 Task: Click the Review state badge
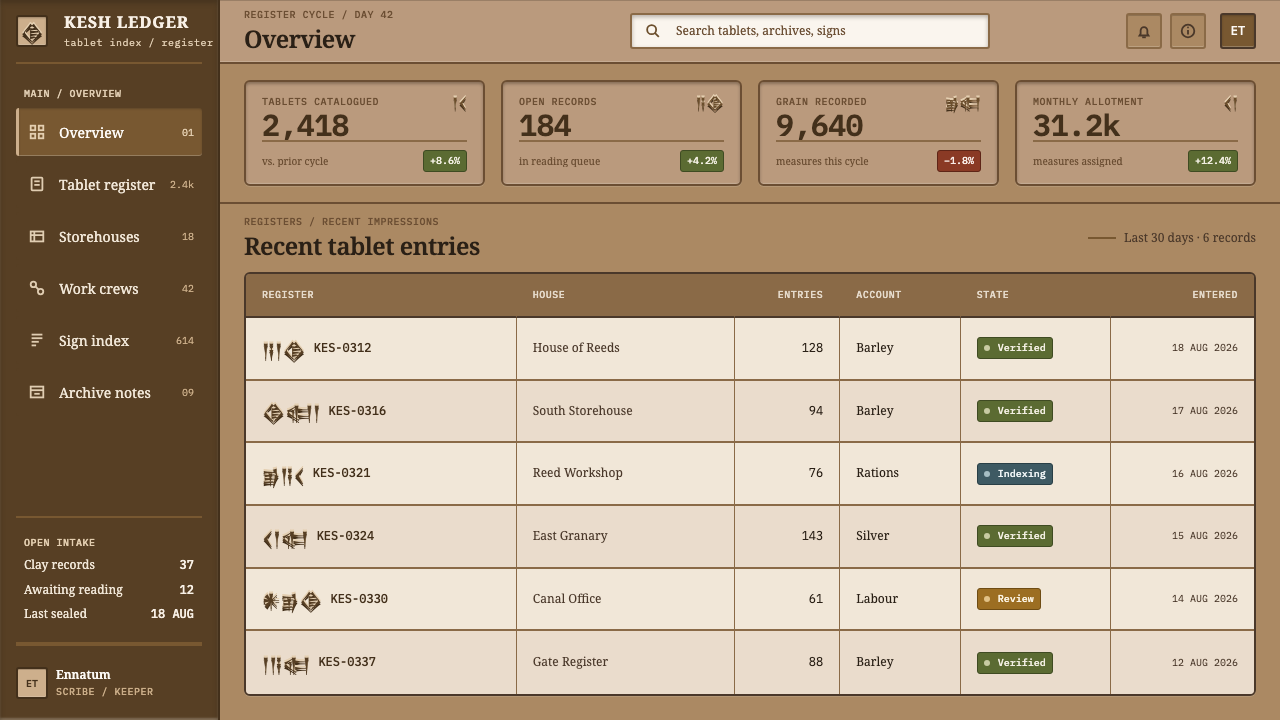pos(1009,599)
